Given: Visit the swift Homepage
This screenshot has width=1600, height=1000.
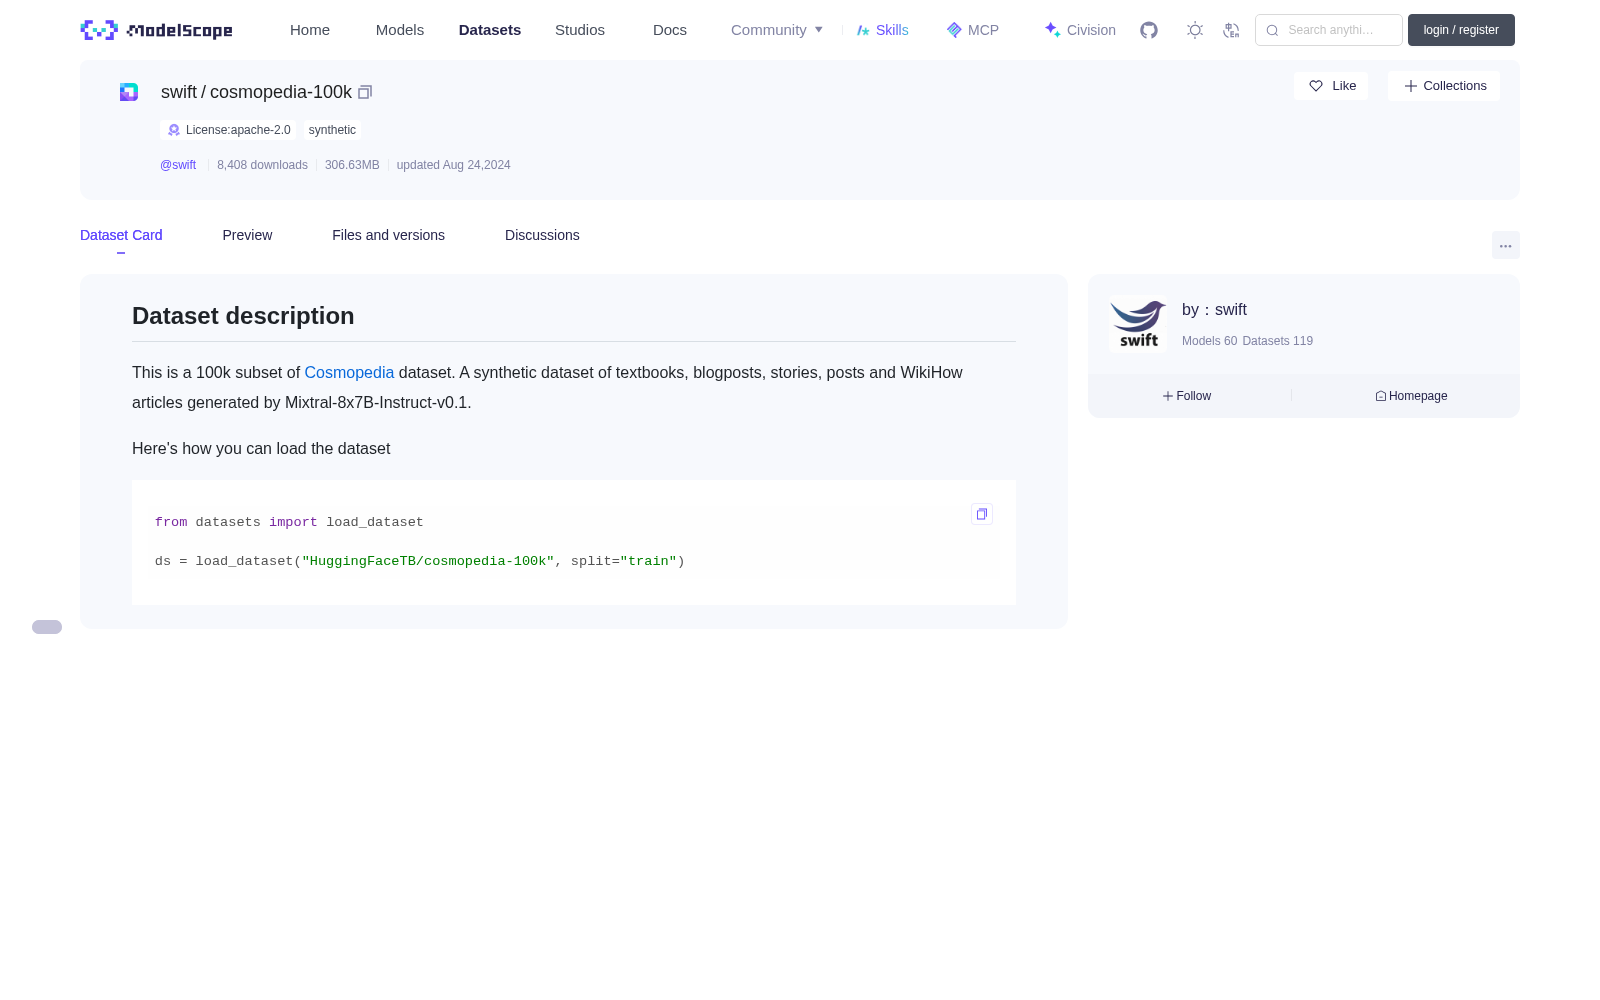Looking at the screenshot, I should (1411, 396).
